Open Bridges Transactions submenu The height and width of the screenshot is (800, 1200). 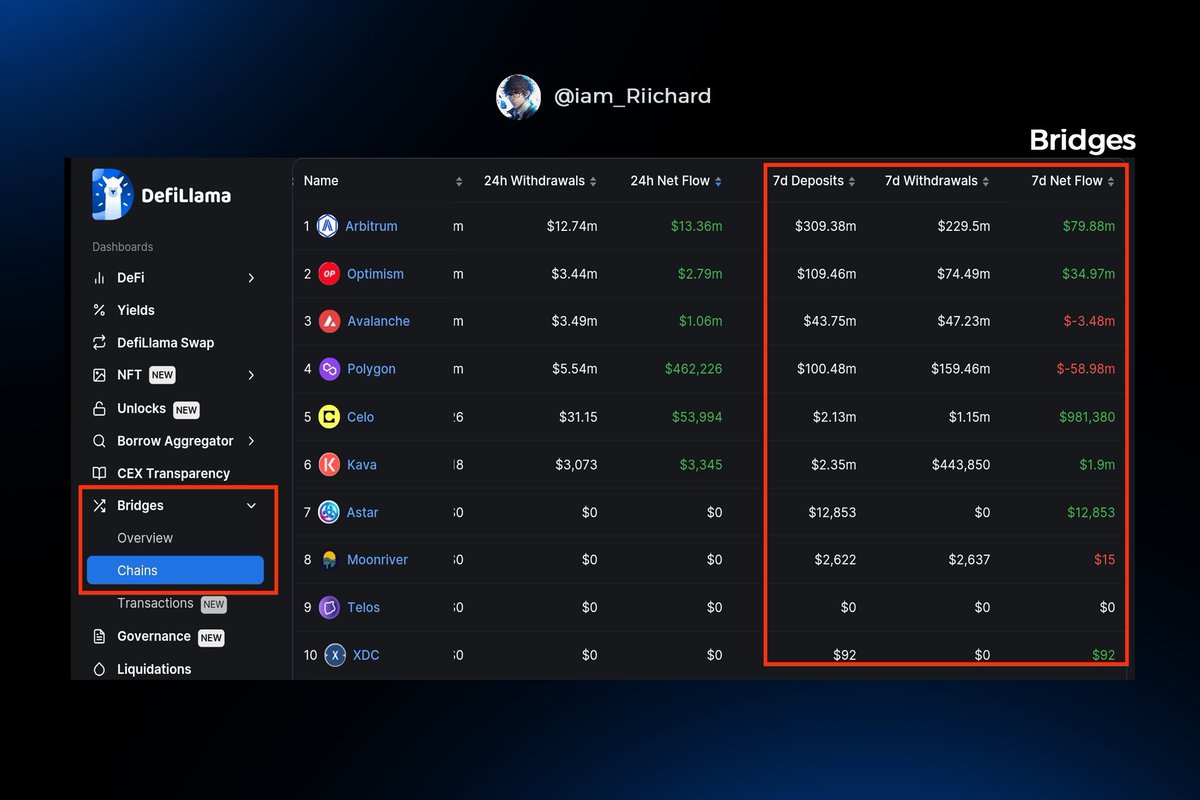tap(155, 603)
